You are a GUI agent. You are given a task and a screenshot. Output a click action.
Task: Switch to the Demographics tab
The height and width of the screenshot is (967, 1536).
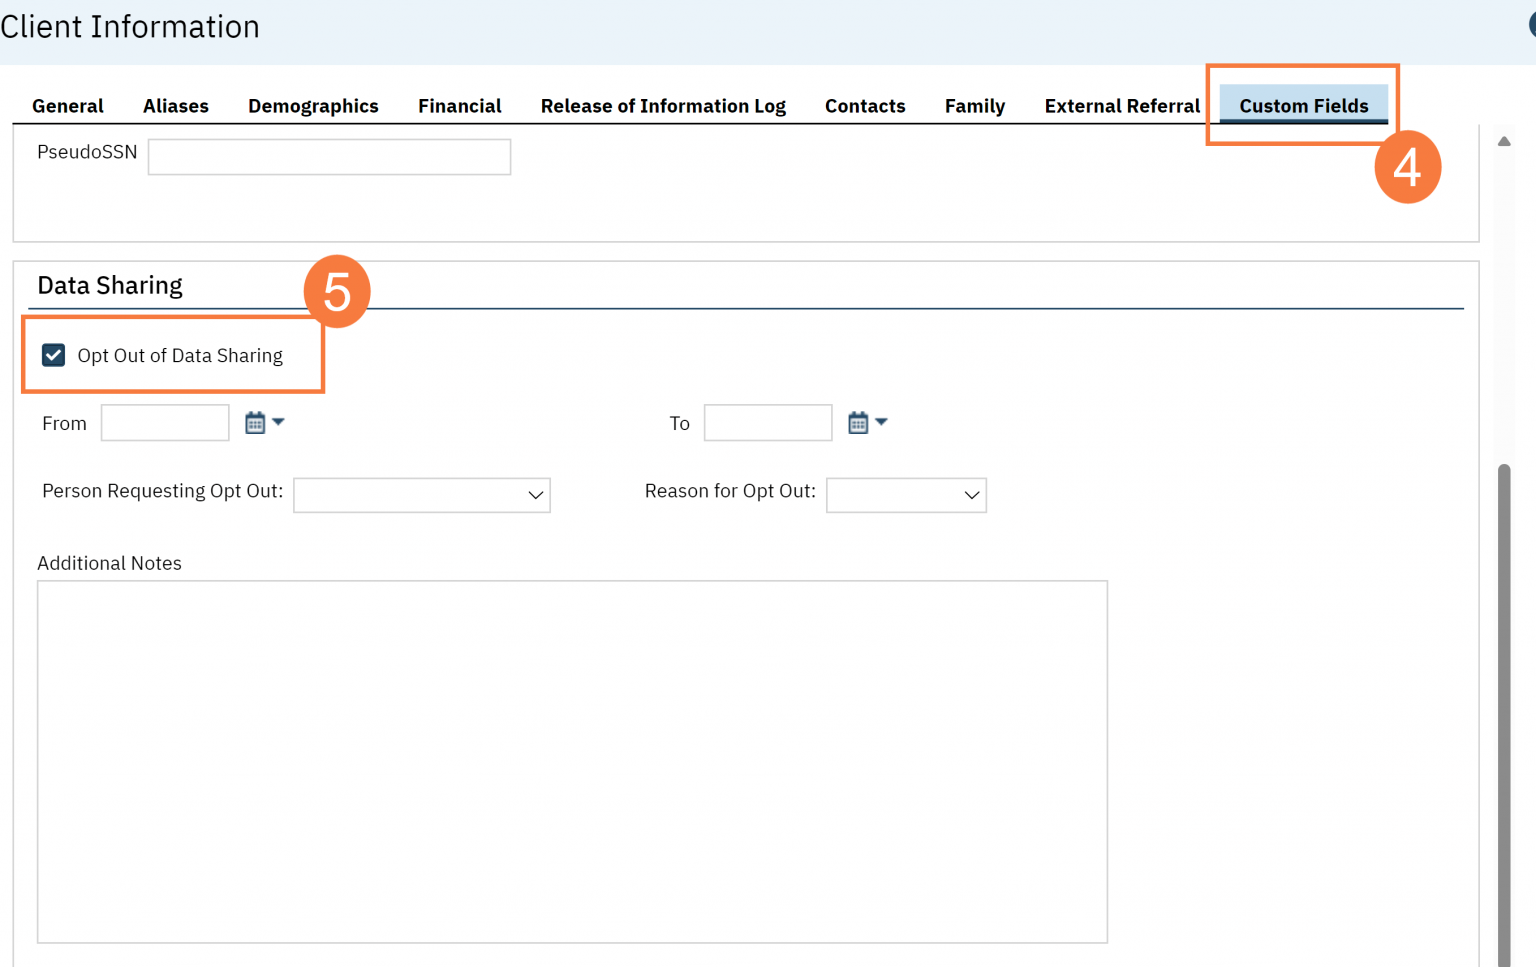coord(313,105)
